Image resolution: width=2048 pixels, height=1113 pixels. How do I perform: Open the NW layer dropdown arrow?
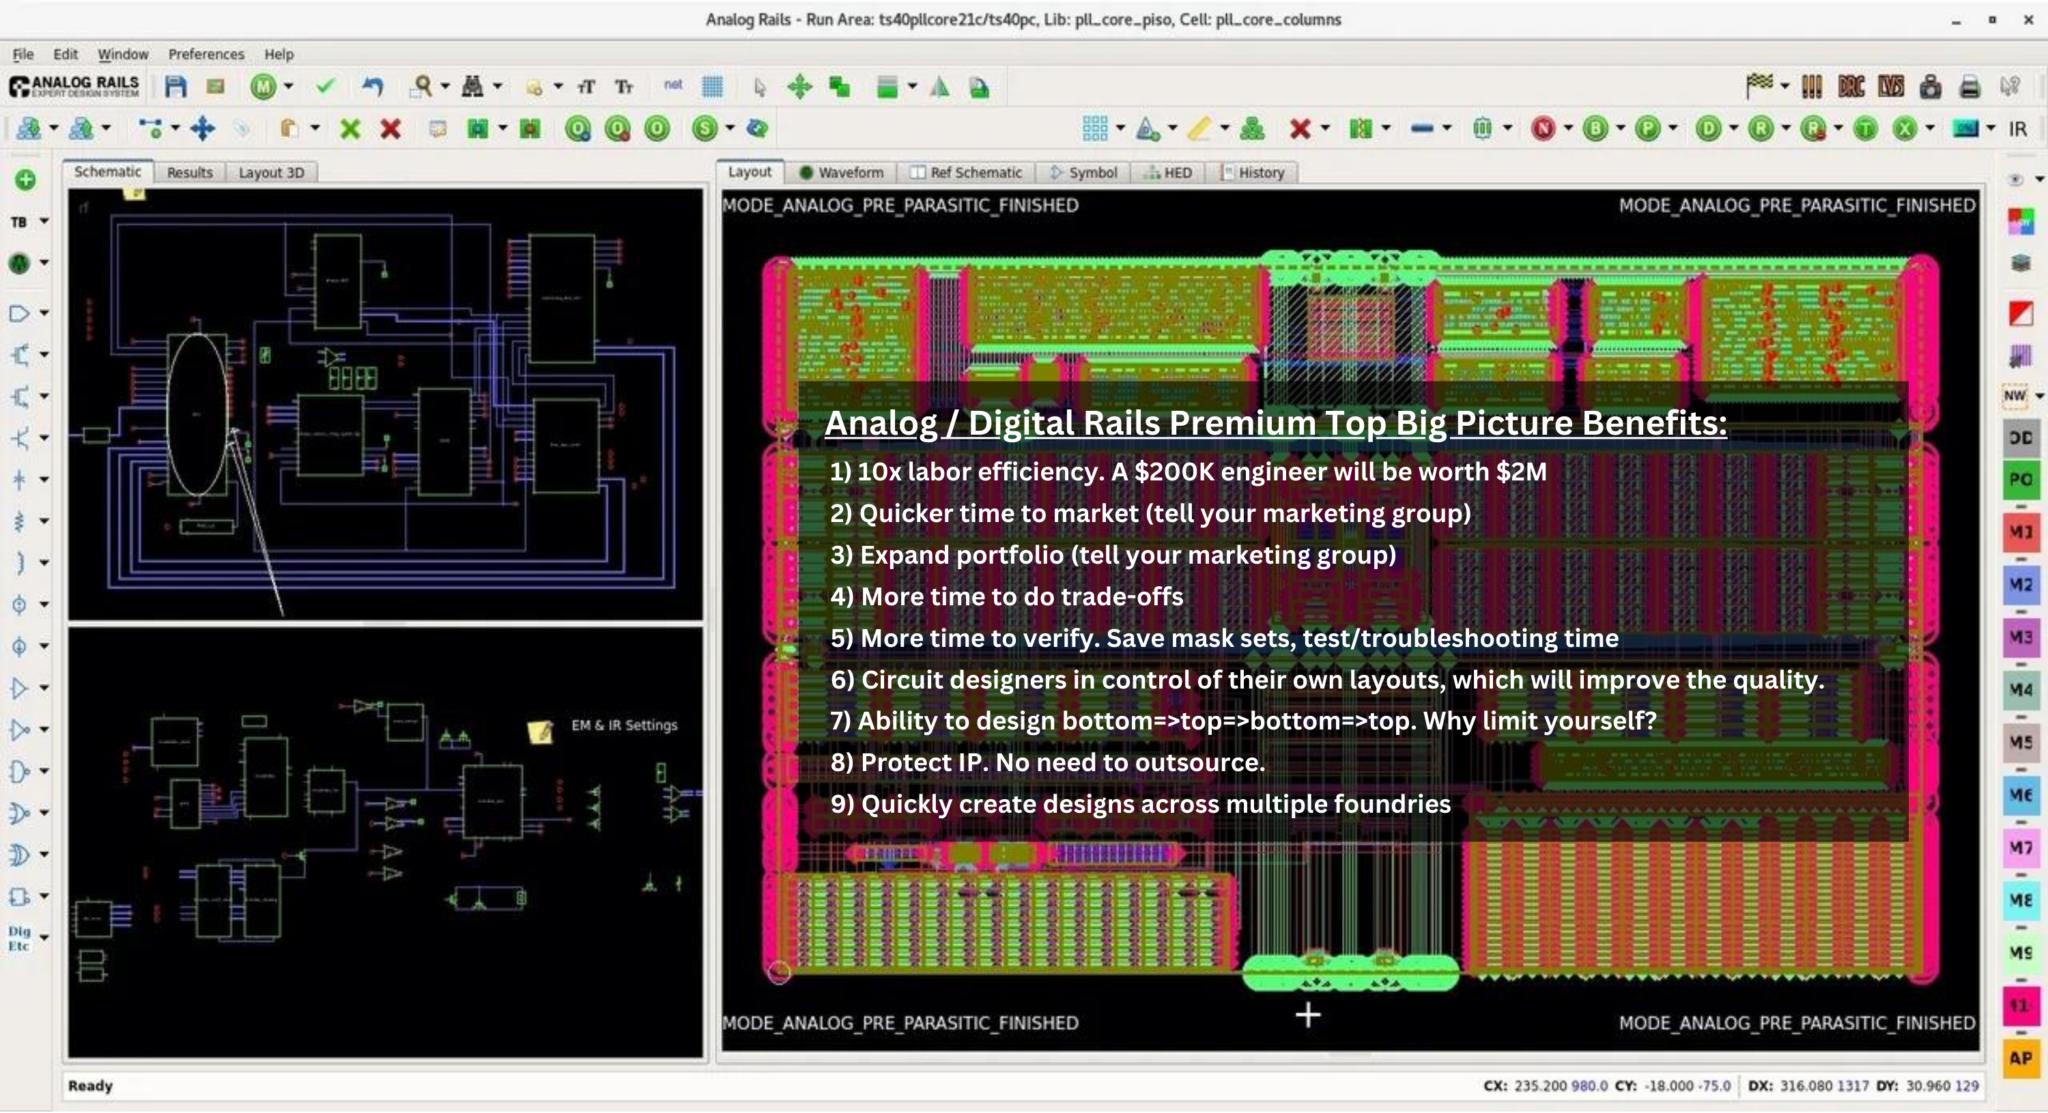coord(2040,396)
